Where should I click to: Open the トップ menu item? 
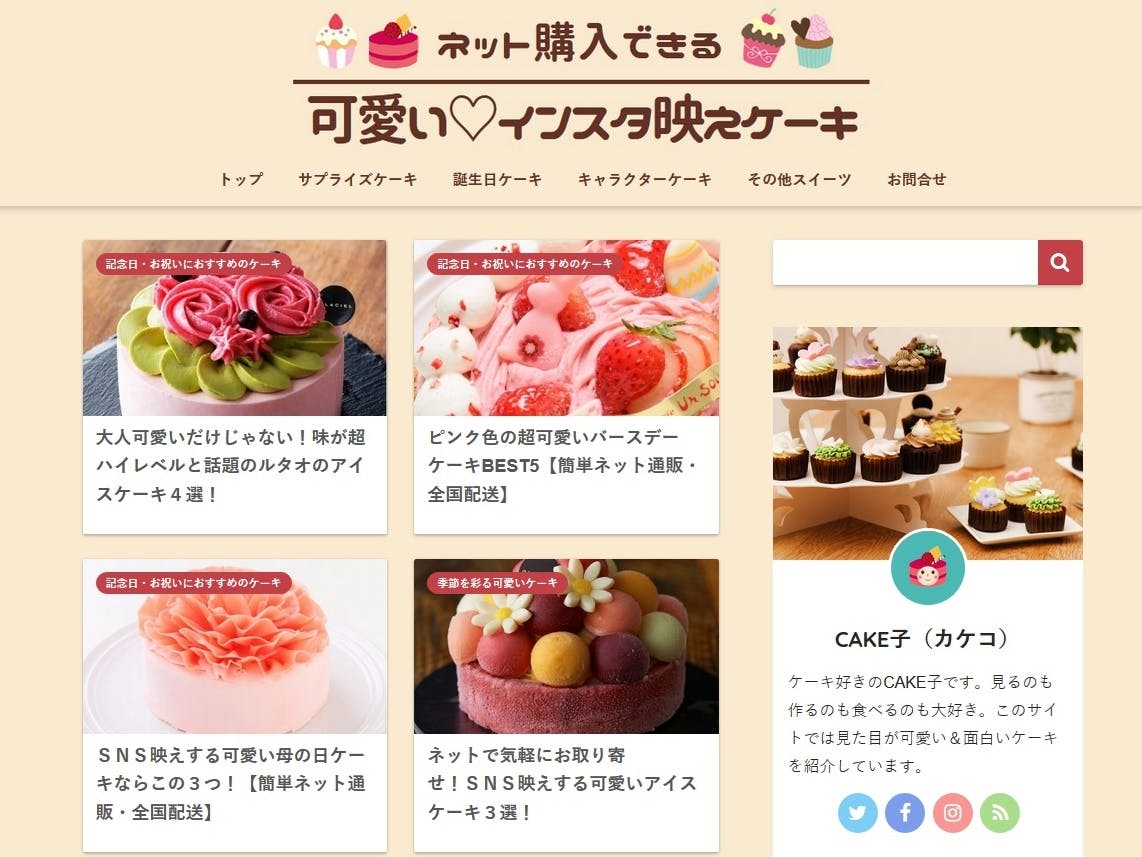pyautogui.click(x=241, y=179)
